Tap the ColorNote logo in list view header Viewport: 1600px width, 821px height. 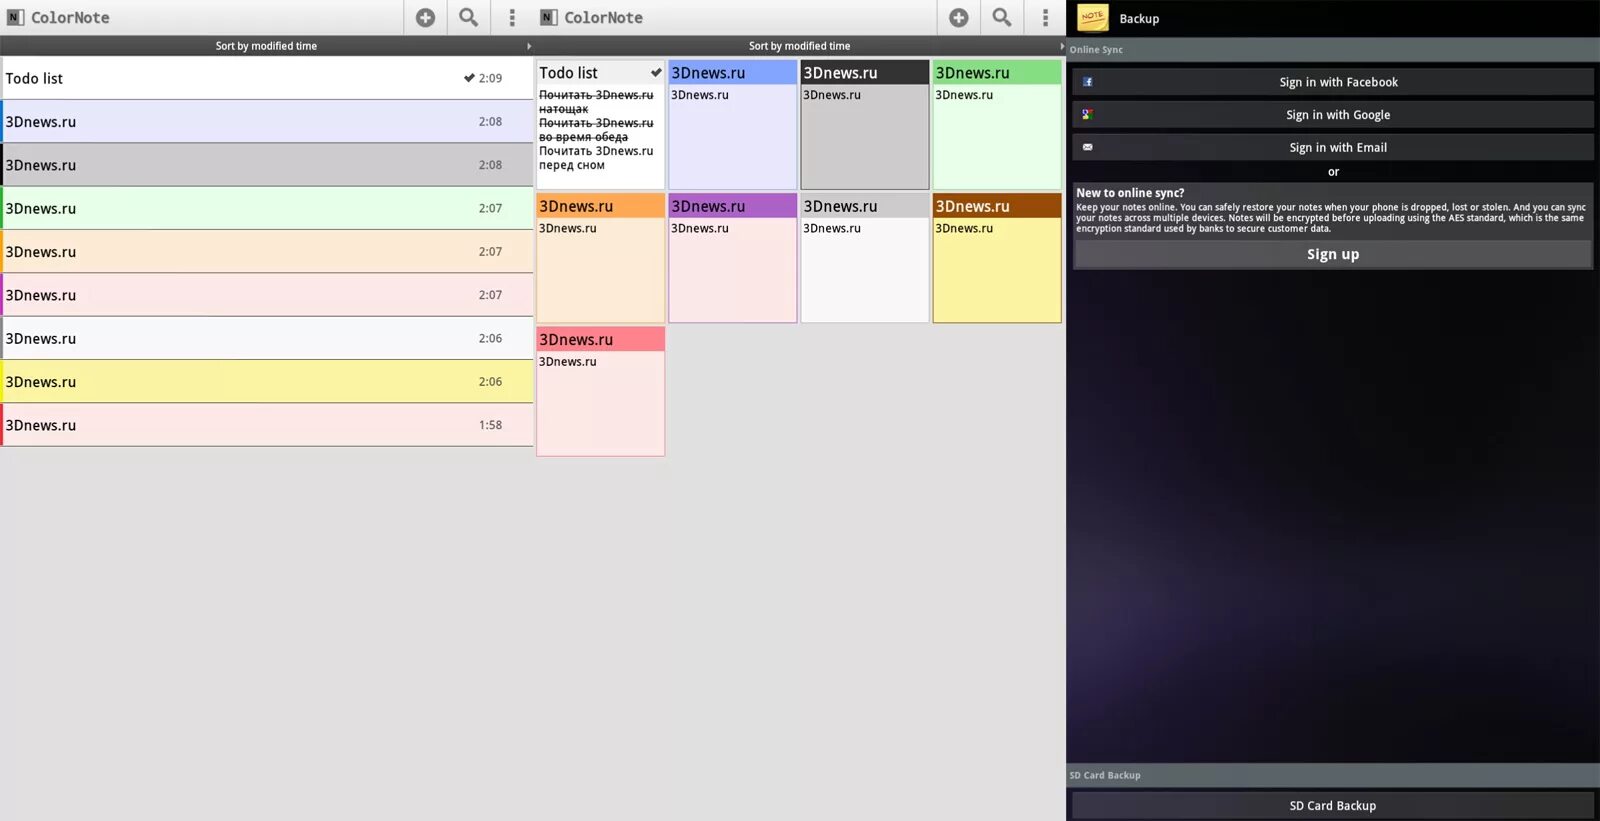15,17
